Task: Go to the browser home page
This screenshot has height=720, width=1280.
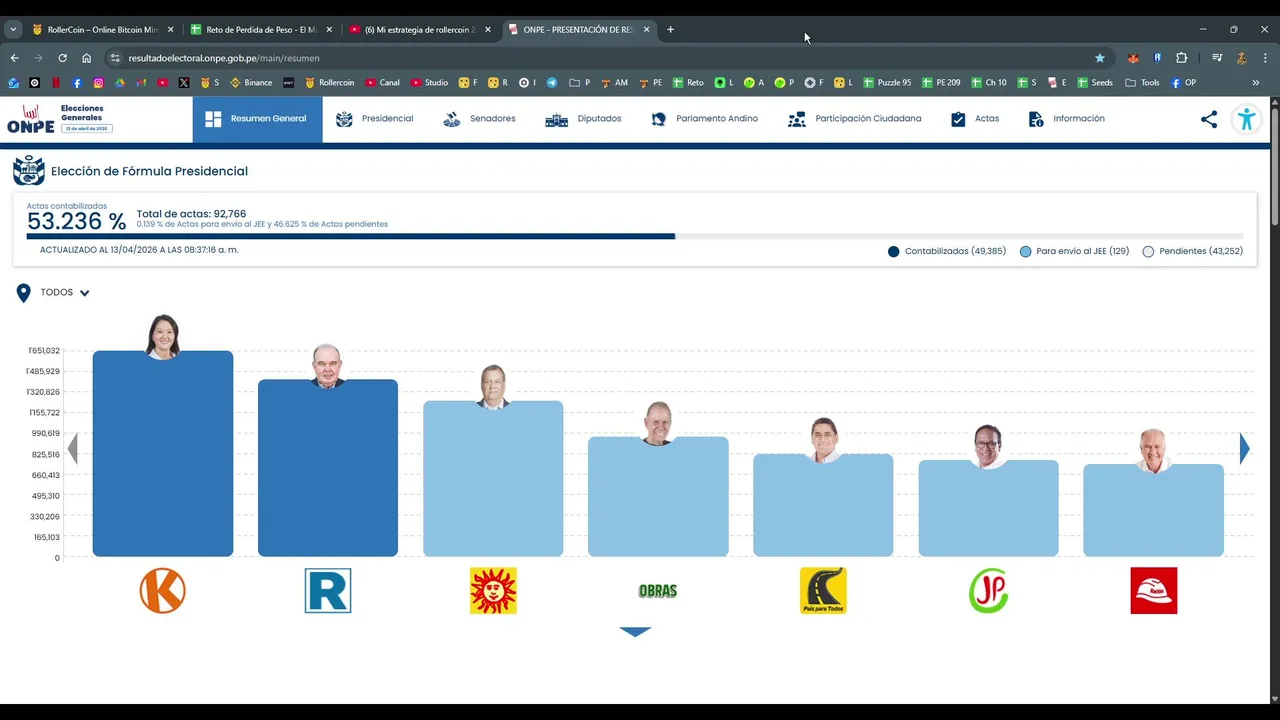Action: coord(87,58)
